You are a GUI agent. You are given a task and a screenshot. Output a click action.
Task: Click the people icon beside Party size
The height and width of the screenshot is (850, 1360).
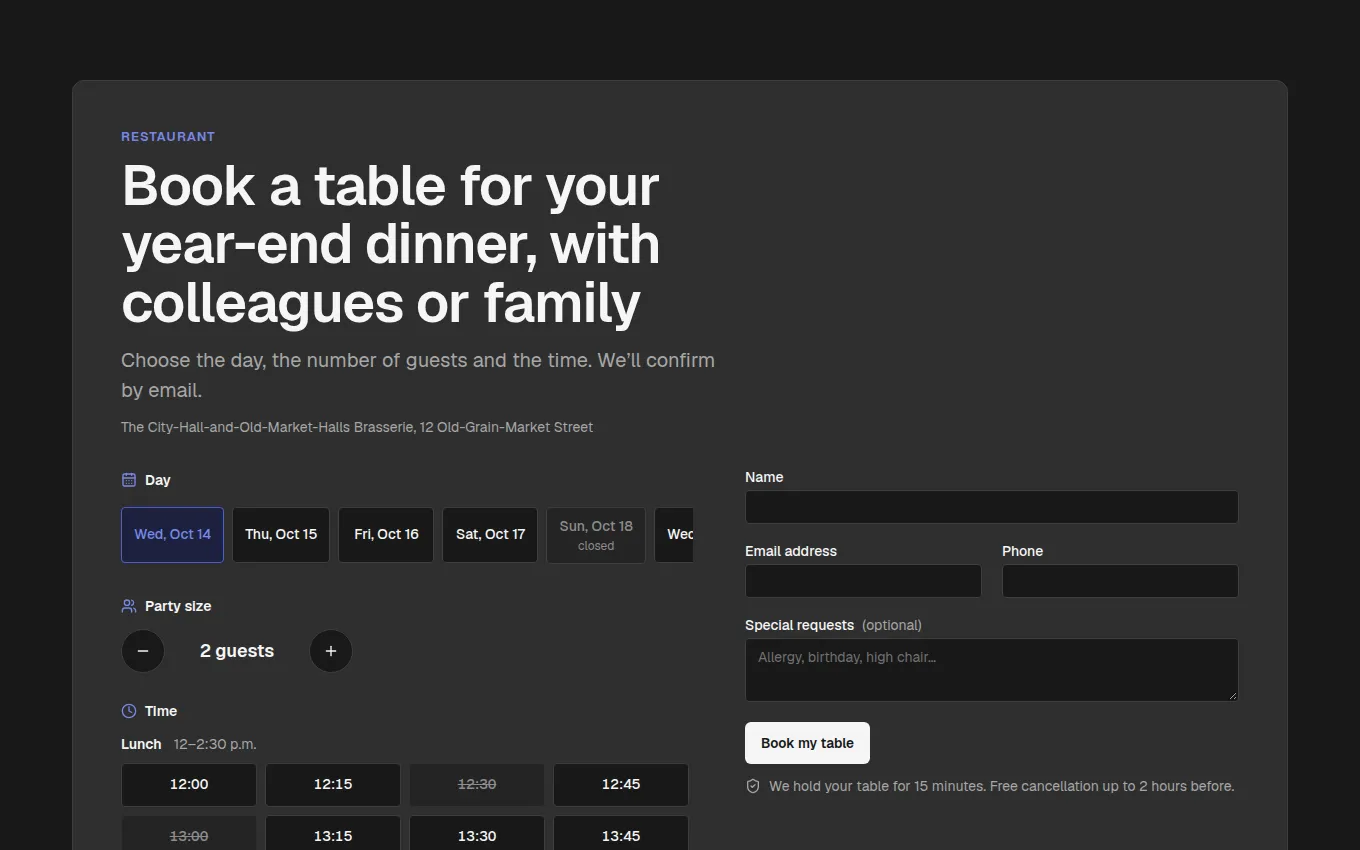(x=129, y=606)
